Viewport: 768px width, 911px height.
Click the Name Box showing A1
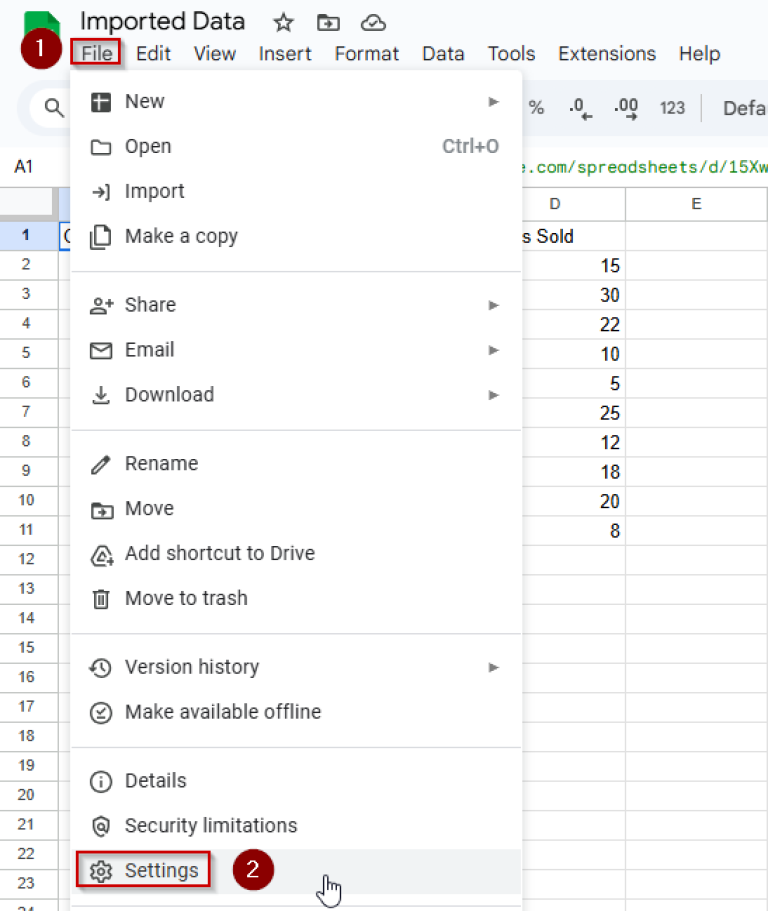pyautogui.click(x=24, y=167)
